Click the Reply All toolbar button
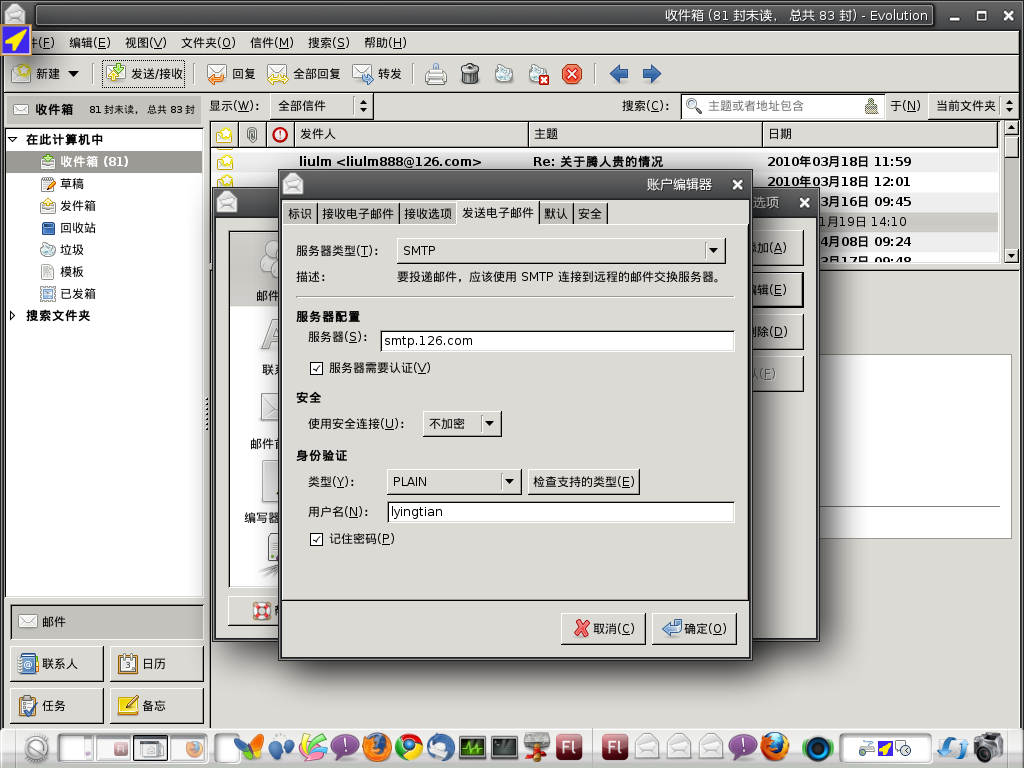The image size is (1024, 768). pyautogui.click(x=304, y=74)
